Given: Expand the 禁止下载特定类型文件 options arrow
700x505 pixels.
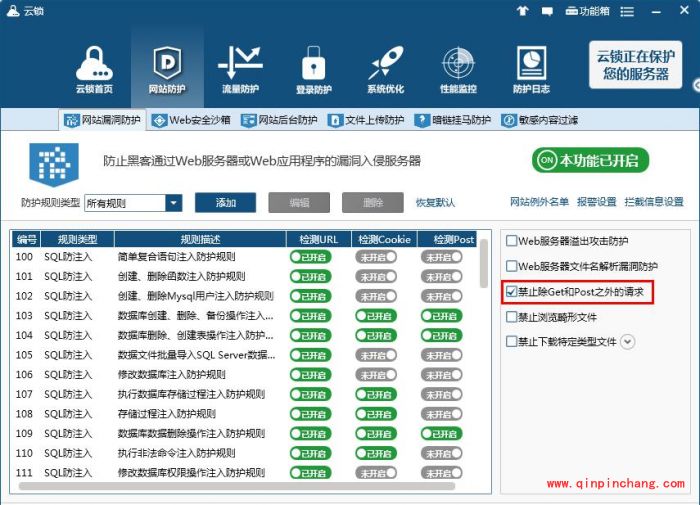Looking at the screenshot, I should 628,342.
